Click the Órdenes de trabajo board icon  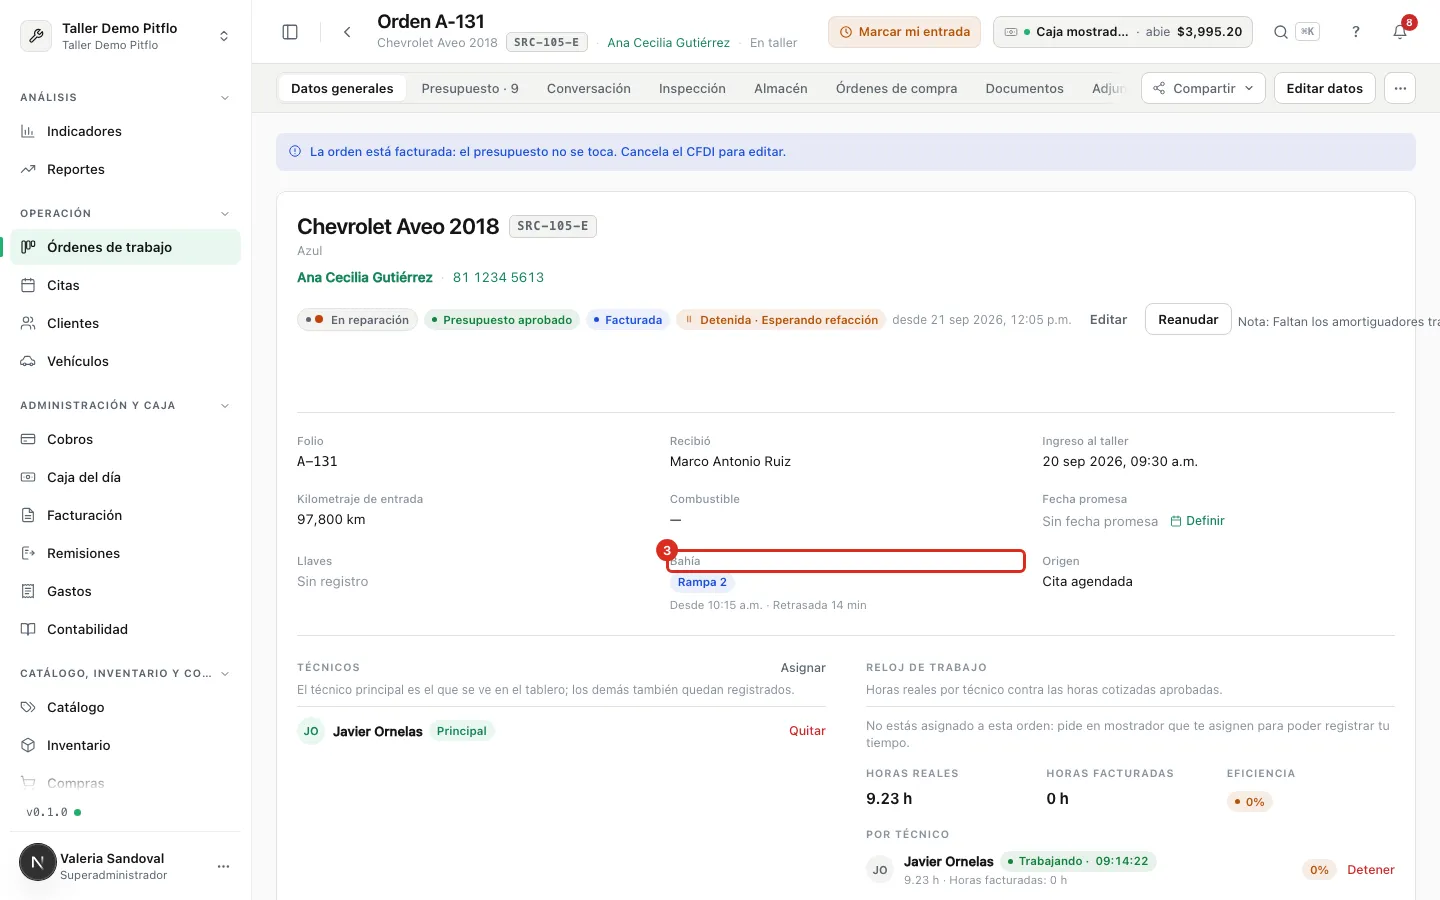[28, 247]
